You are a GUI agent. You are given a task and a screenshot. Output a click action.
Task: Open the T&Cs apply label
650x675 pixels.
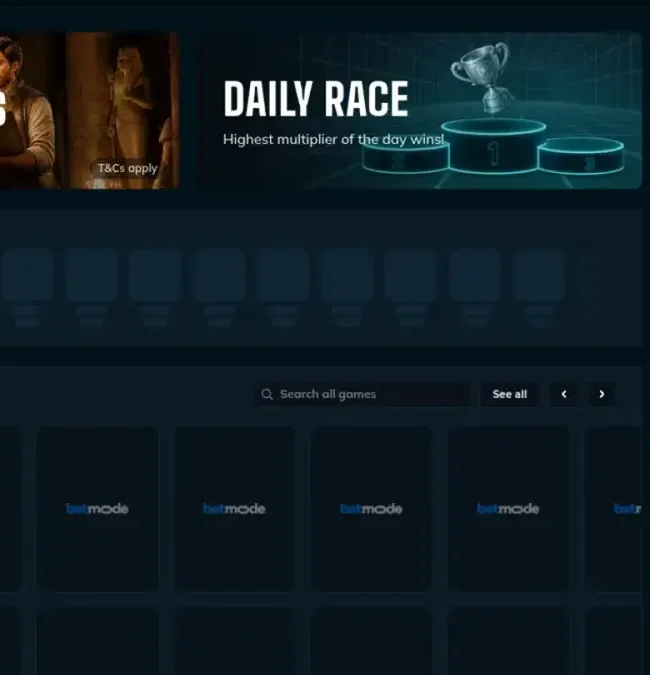coord(127,168)
